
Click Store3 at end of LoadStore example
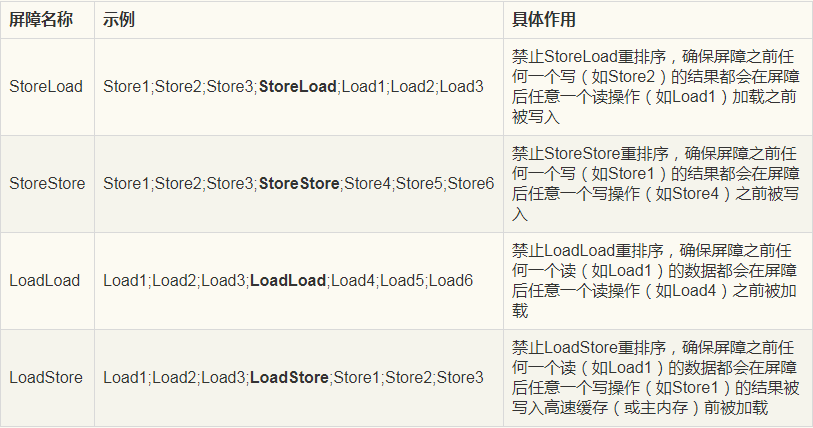pyautogui.click(x=460, y=377)
